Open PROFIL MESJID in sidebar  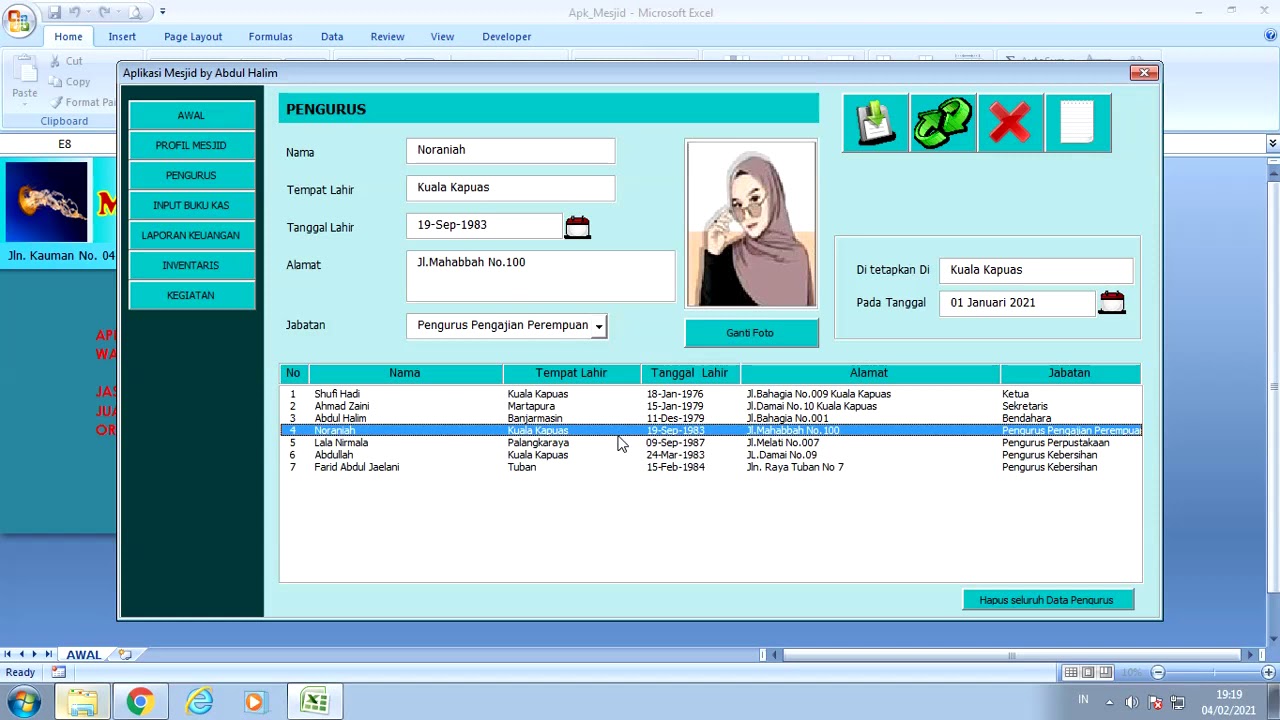191,146
